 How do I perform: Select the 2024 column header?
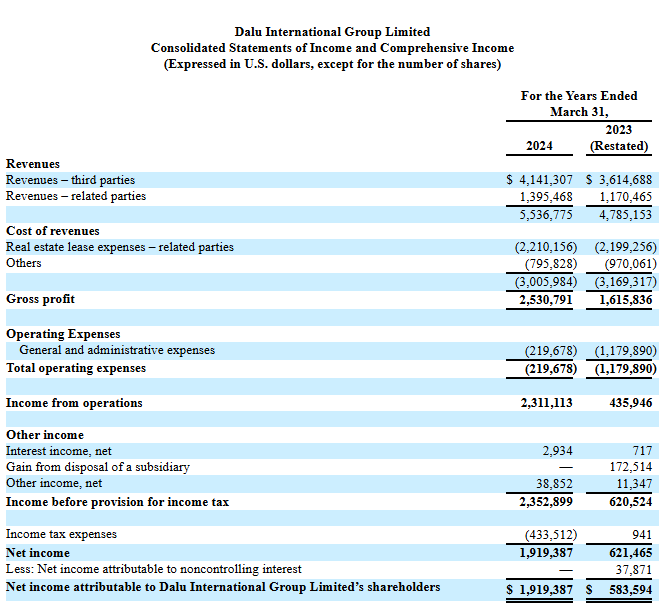[541, 146]
